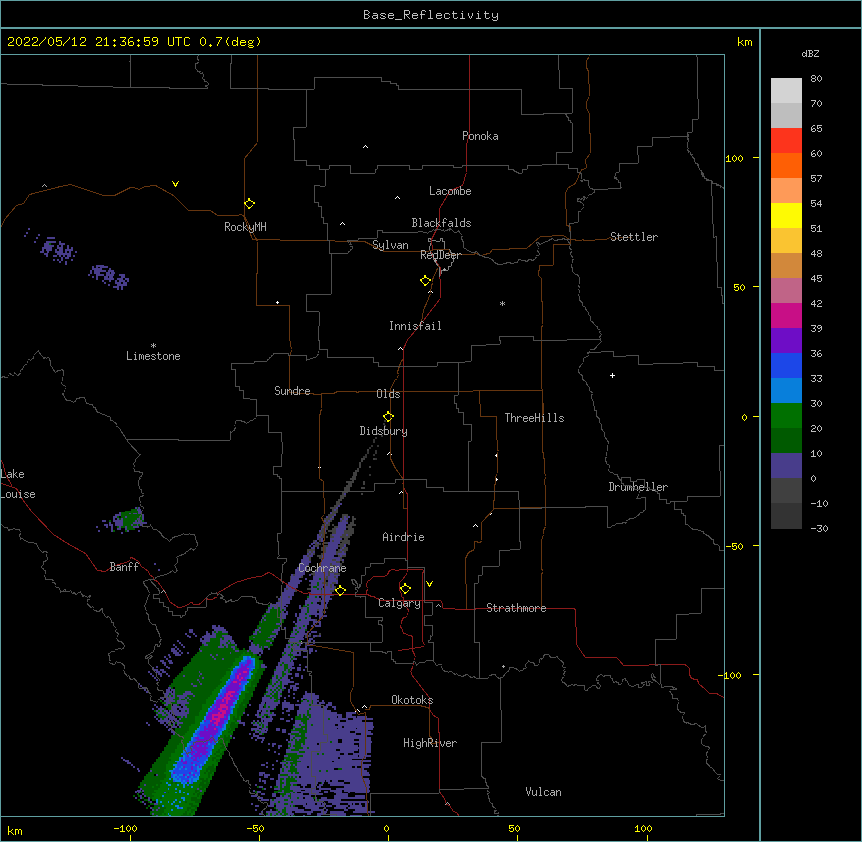862x842 pixels.
Task: Select the Blackfalds label
Action: tap(441, 223)
